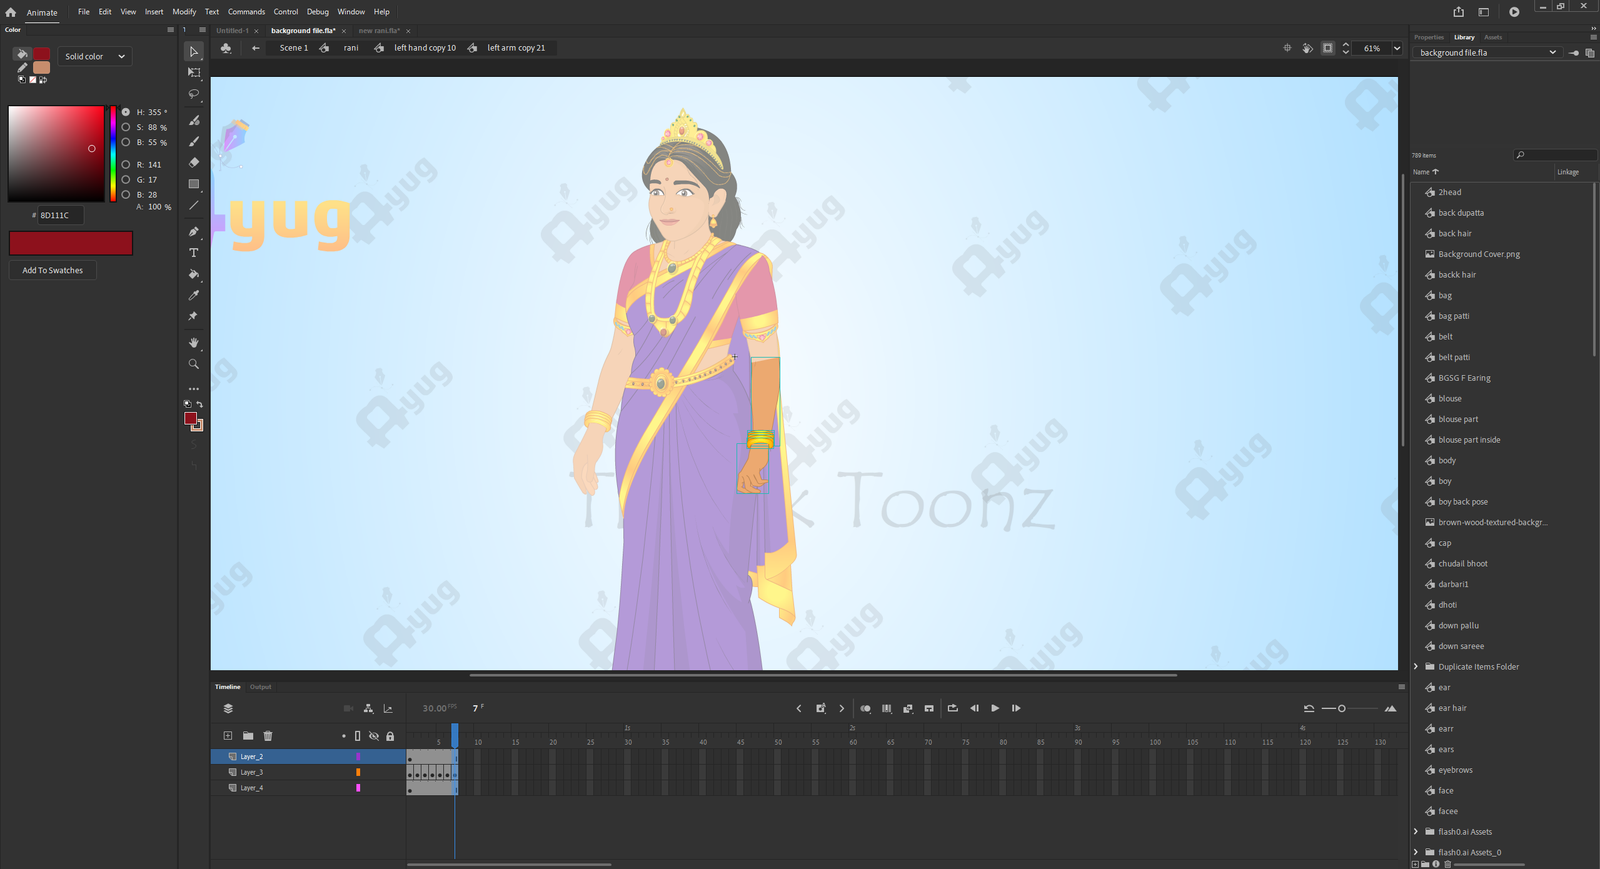Click the hex color input field
This screenshot has width=1600, height=869.
tap(60, 215)
